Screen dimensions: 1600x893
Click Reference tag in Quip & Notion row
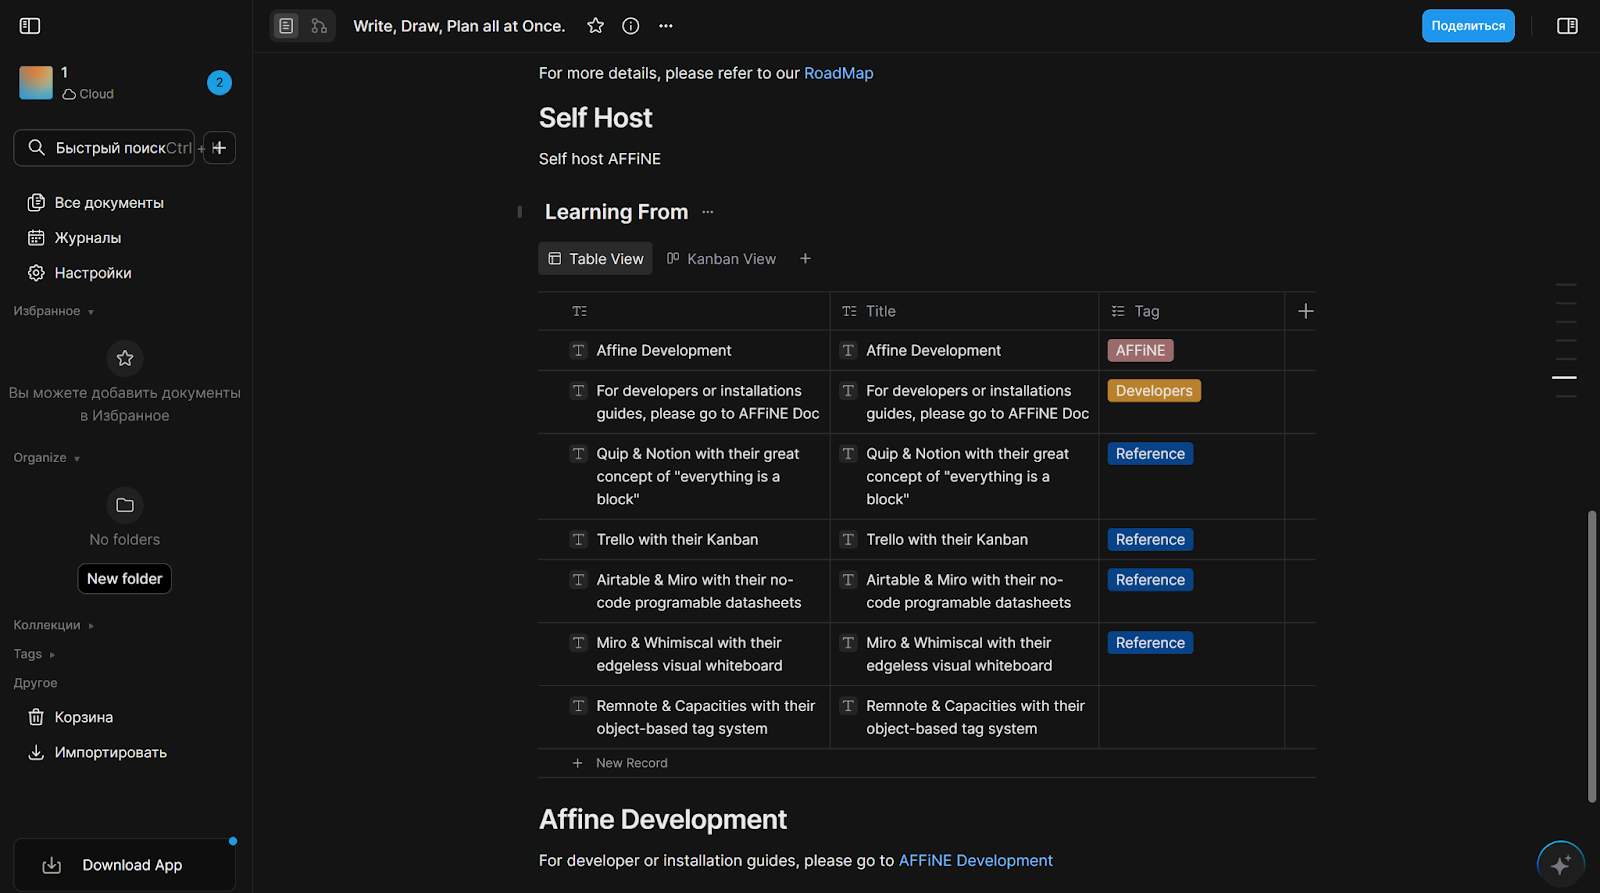pos(1150,454)
